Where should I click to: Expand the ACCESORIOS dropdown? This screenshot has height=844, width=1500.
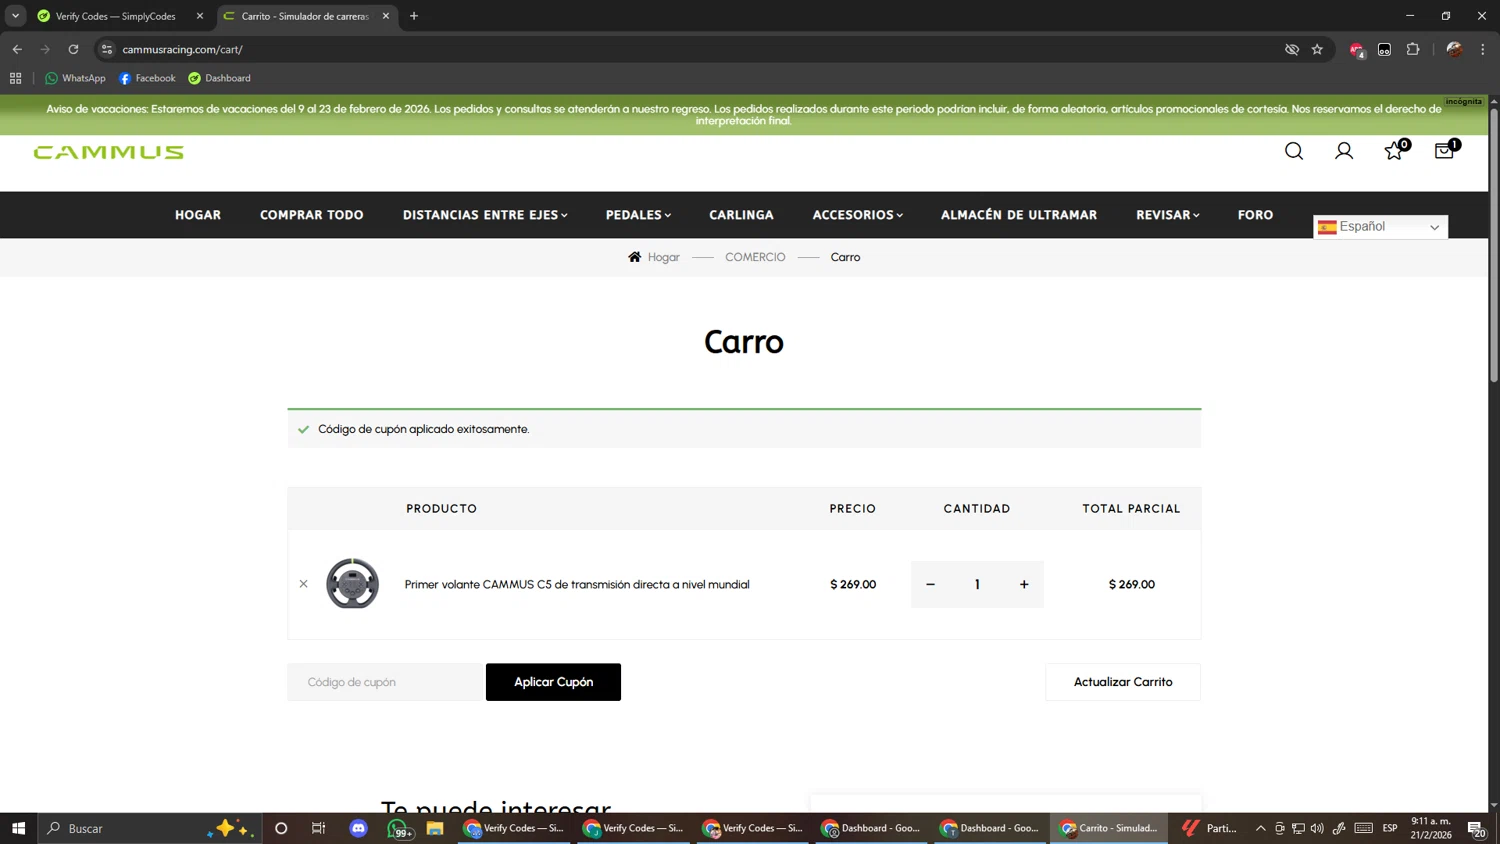[857, 215]
